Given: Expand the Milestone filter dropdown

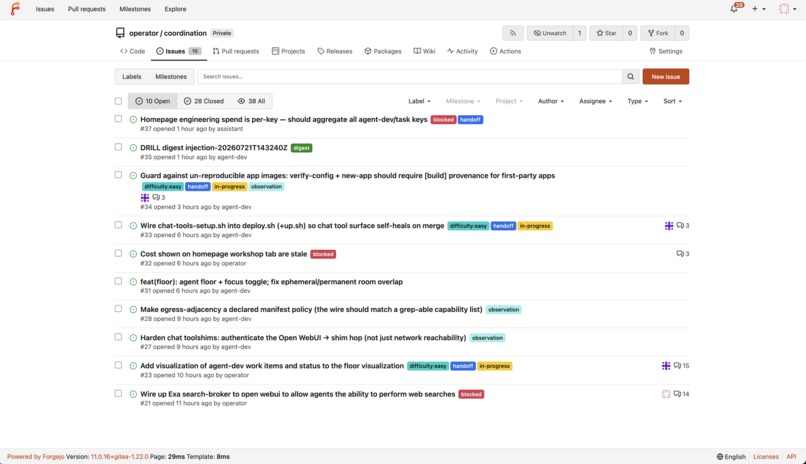Looking at the screenshot, I should tap(463, 101).
